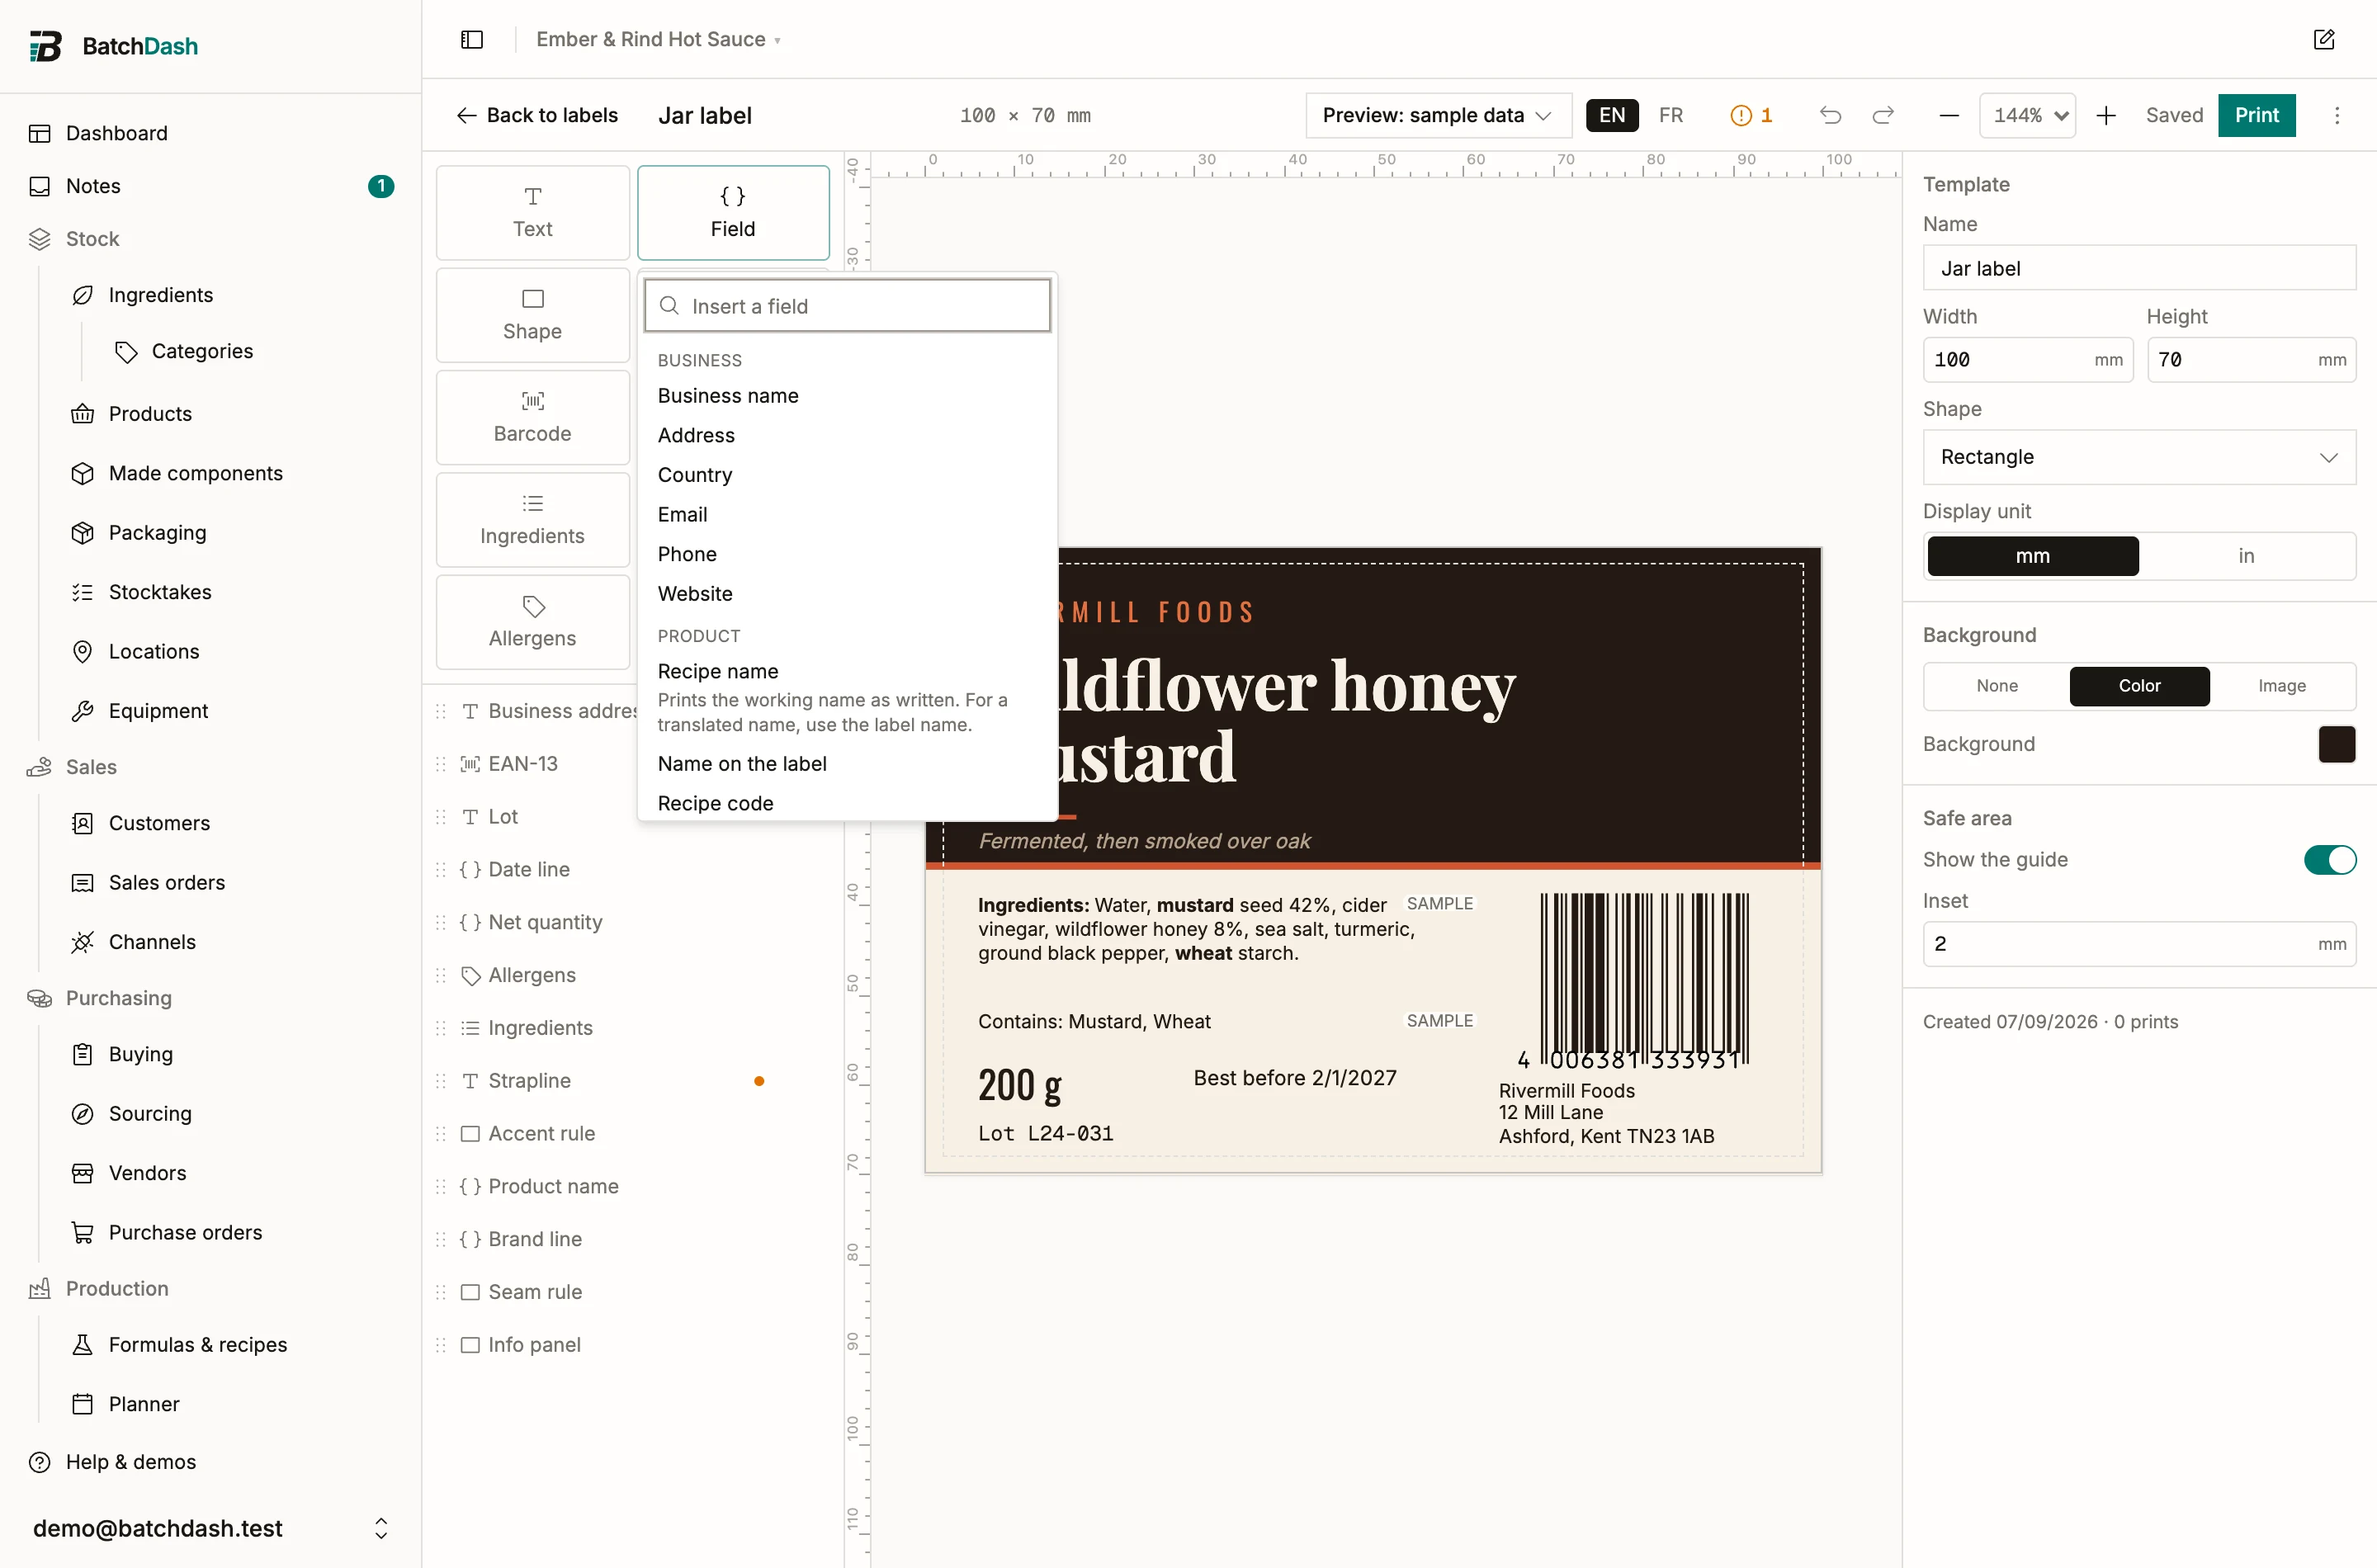The width and height of the screenshot is (2377, 1568).
Task: Switch label language to FR
Action: click(1670, 115)
